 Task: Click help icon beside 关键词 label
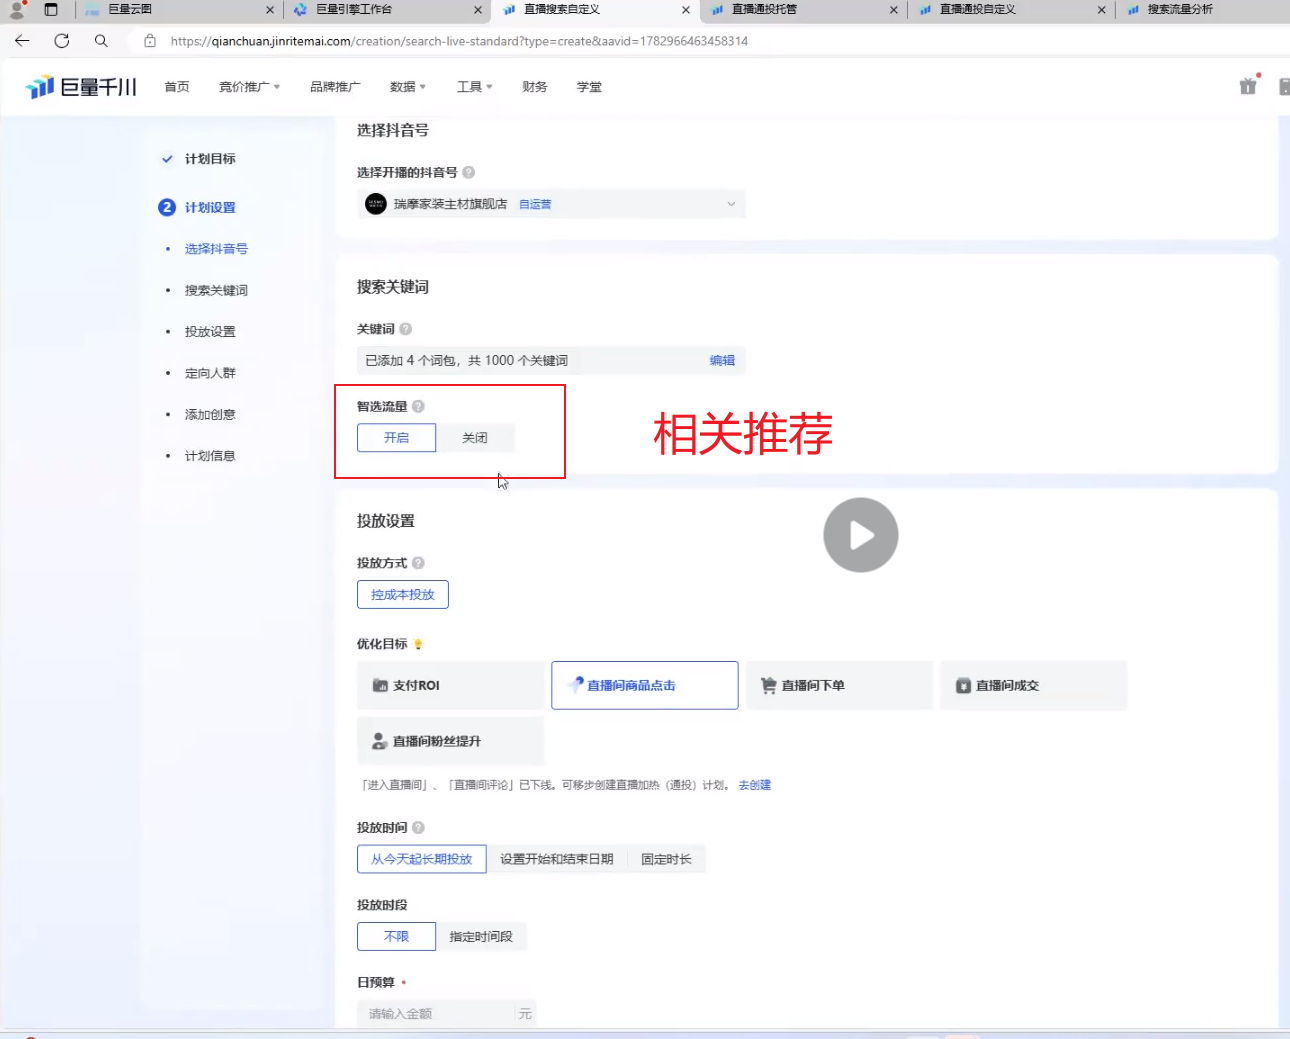point(405,329)
